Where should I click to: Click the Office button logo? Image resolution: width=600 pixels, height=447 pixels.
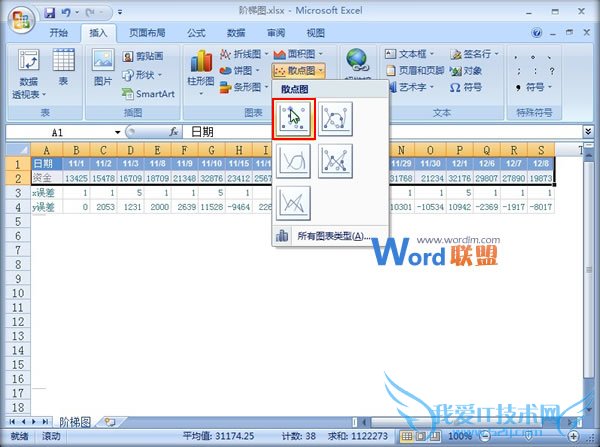tap(21, 19)
